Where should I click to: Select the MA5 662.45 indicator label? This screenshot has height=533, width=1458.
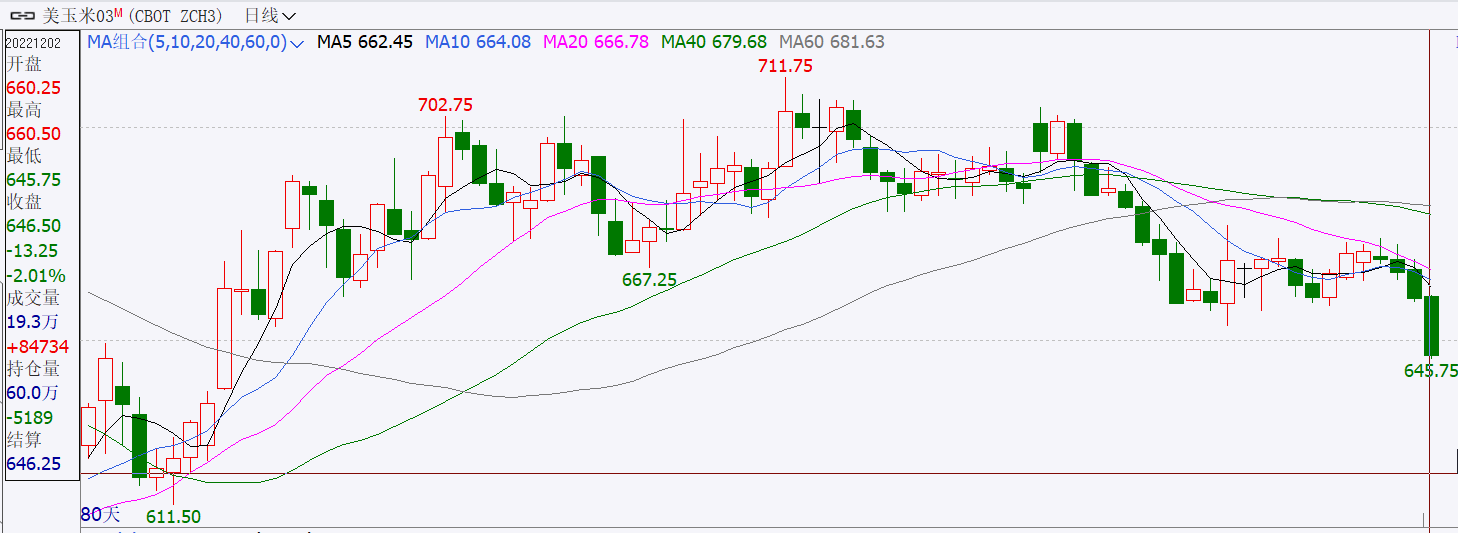click(x=365, y=42)
